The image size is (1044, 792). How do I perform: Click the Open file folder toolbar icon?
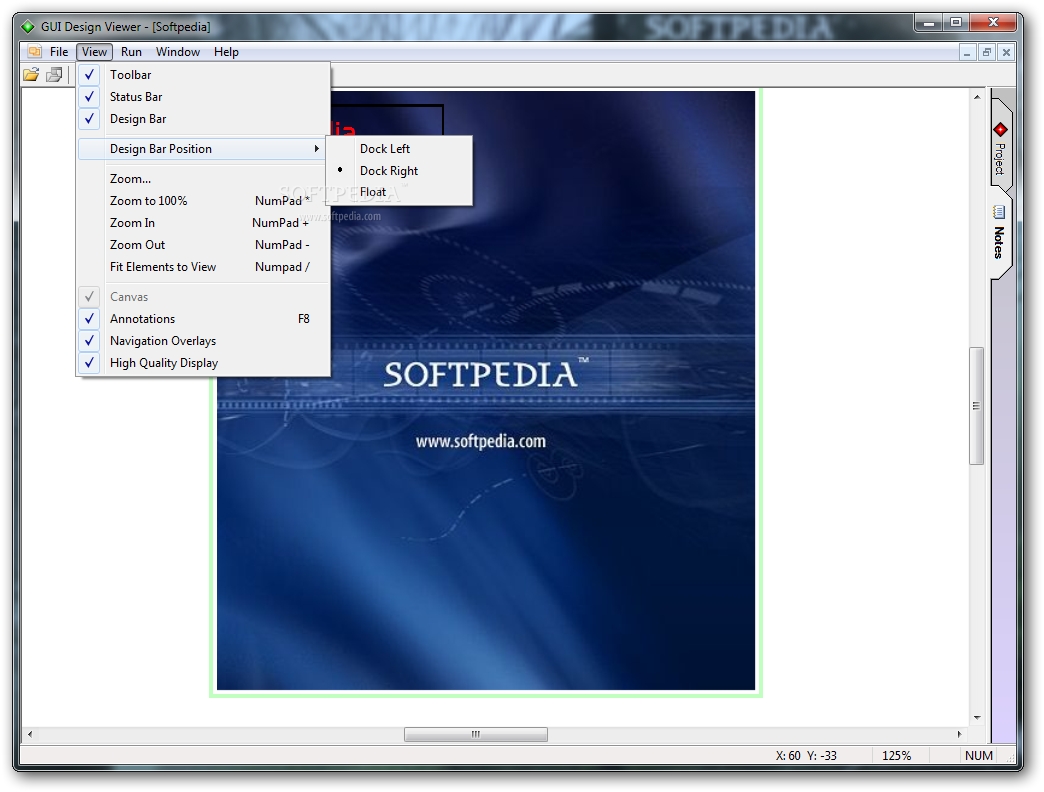point(31,75)
